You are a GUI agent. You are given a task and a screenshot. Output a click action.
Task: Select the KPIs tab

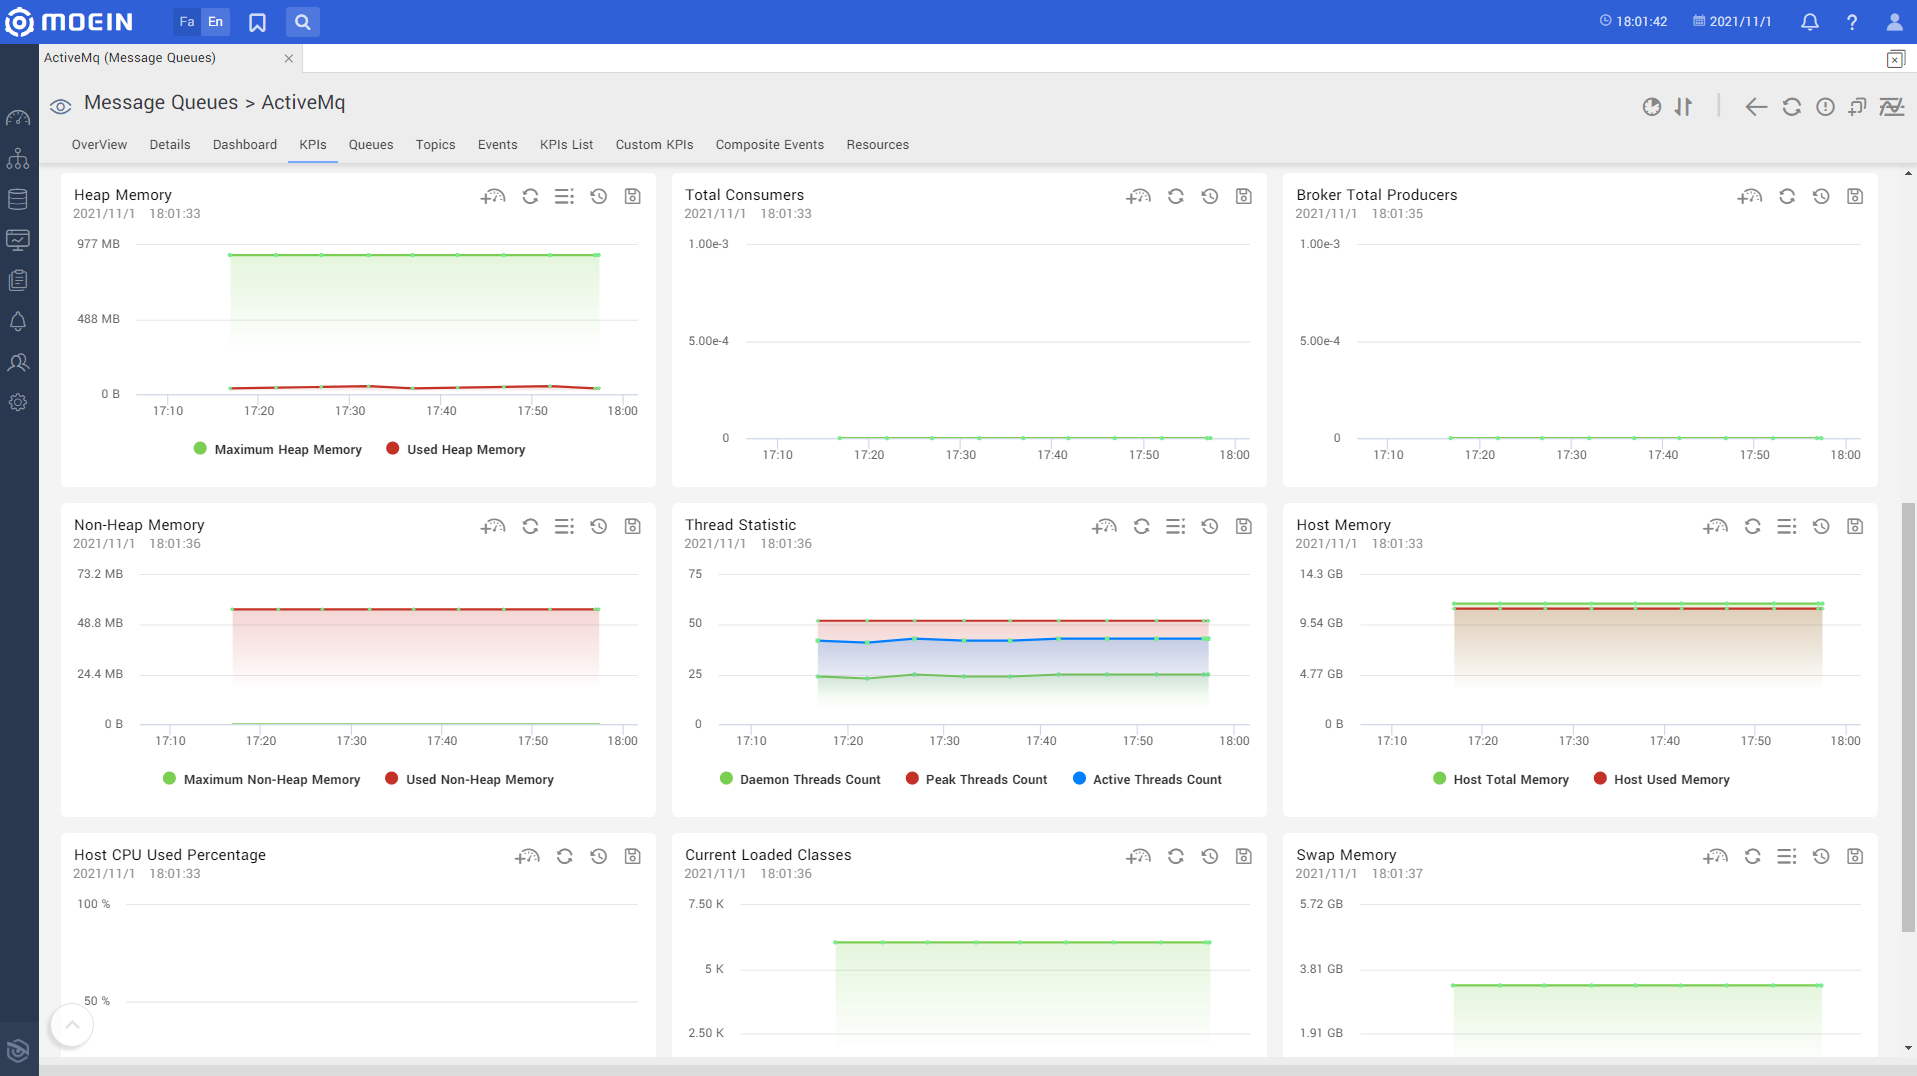click(313, 145)
